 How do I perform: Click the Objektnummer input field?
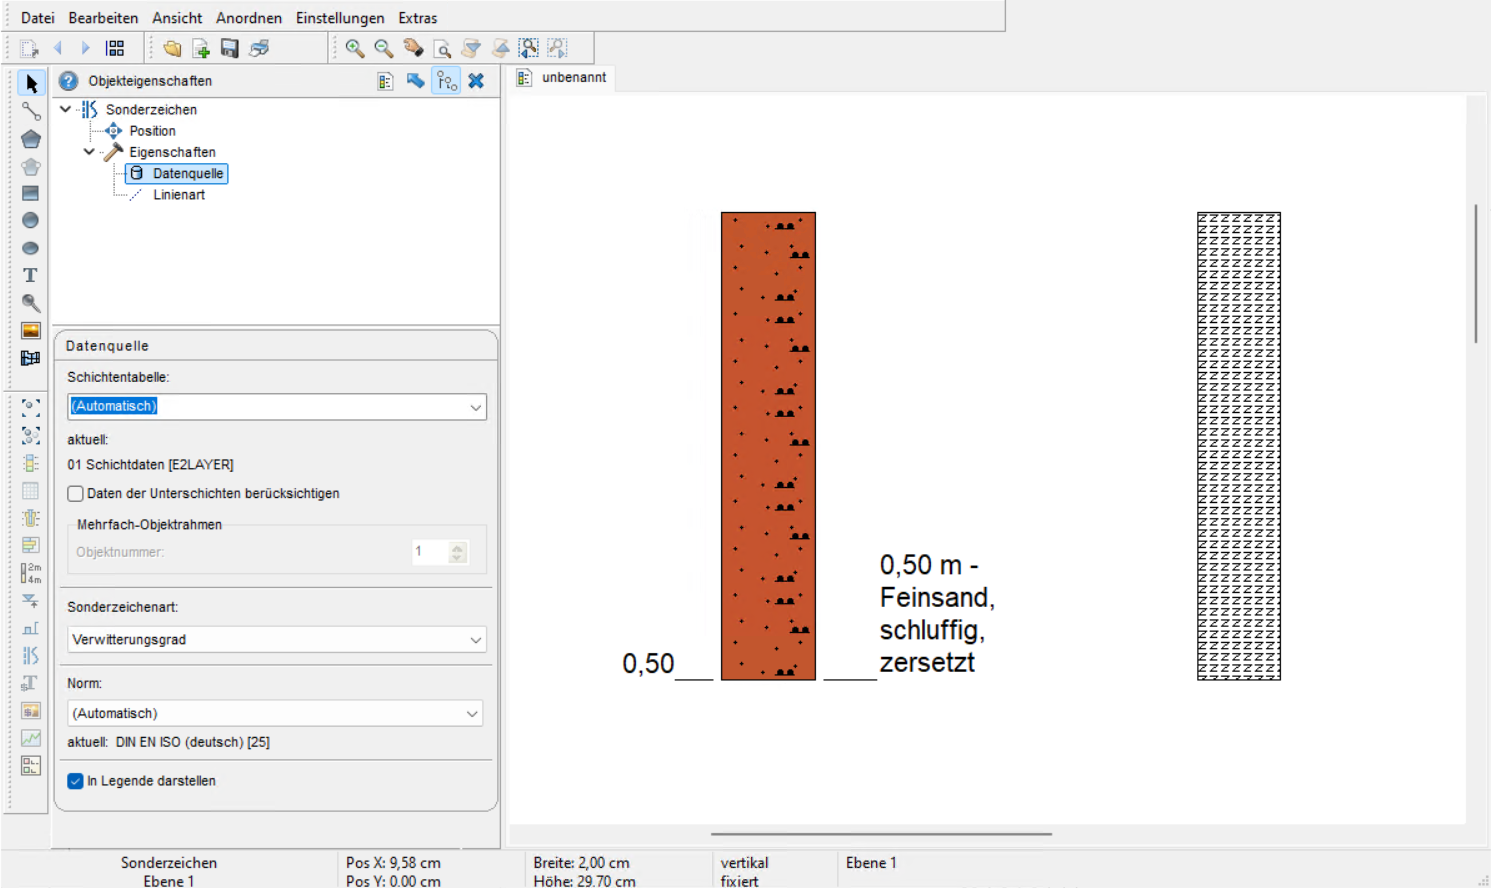point(430,552)
